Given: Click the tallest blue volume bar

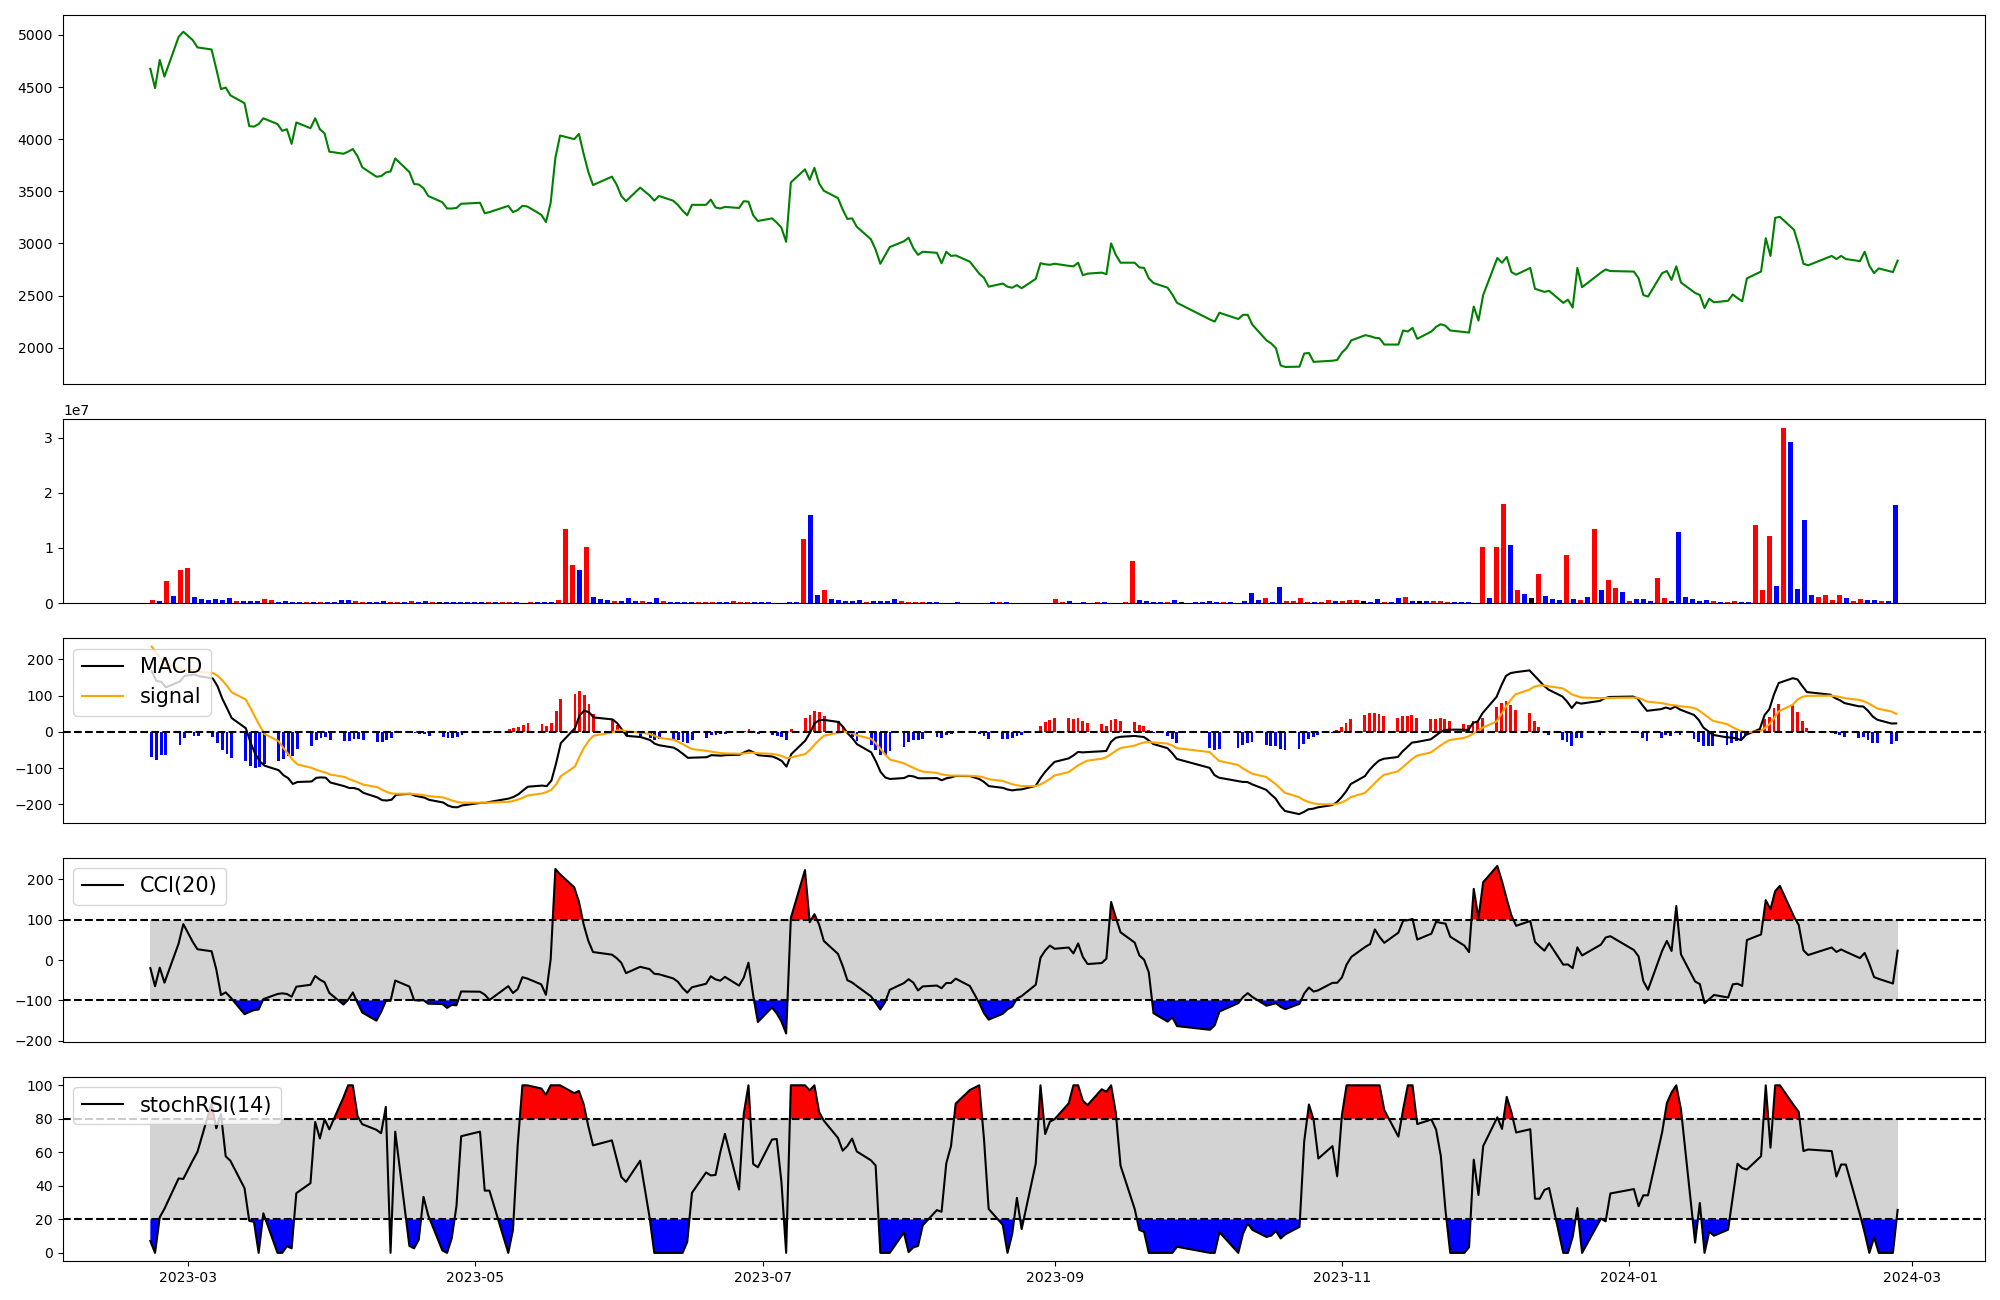Looking at the screenshot, I should click(x=1790, y=522).
